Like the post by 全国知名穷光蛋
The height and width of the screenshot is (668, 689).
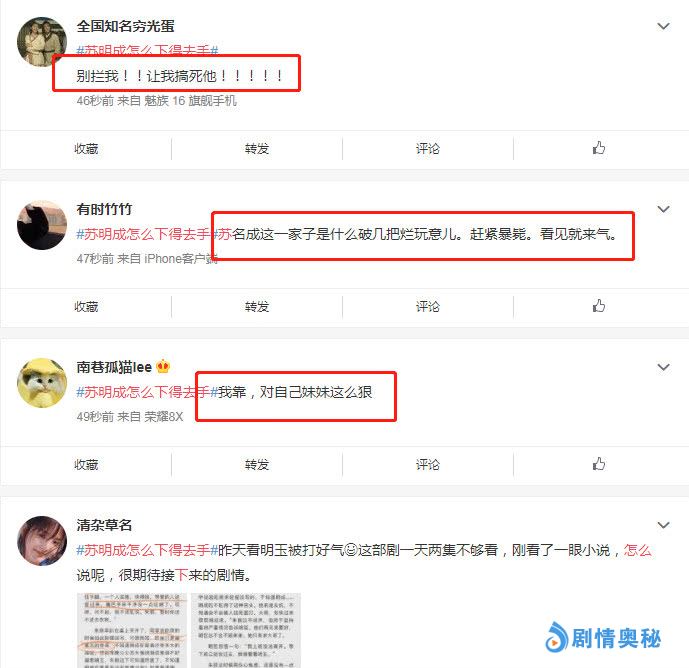598,148
